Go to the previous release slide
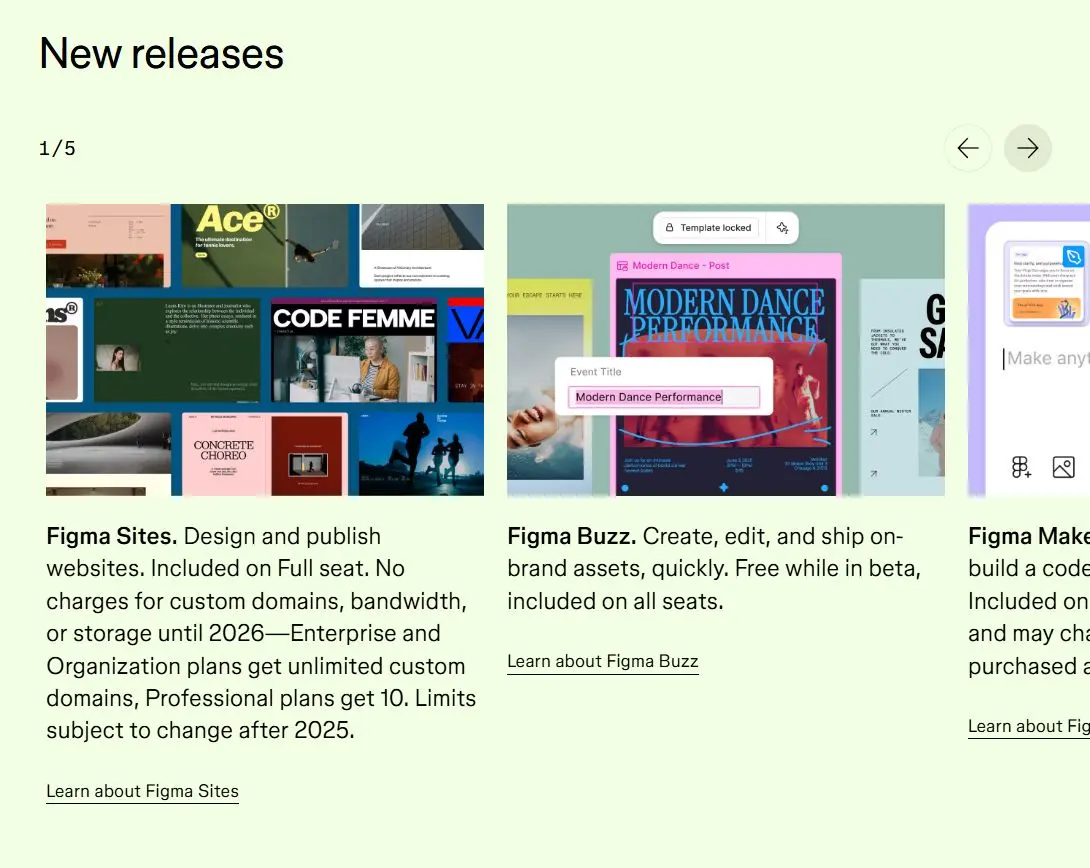Image resolution: width=1090 pixels, height=868 pixels. click(968, 148)
